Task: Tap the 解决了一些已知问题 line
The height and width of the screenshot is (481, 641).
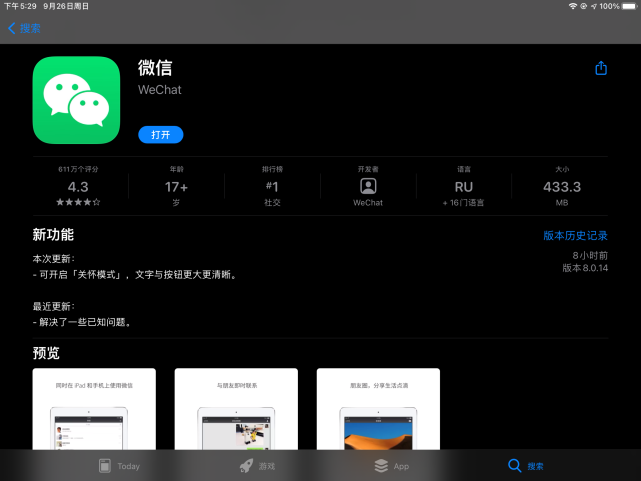Action: pyautogui.click(x=82, y=322)
